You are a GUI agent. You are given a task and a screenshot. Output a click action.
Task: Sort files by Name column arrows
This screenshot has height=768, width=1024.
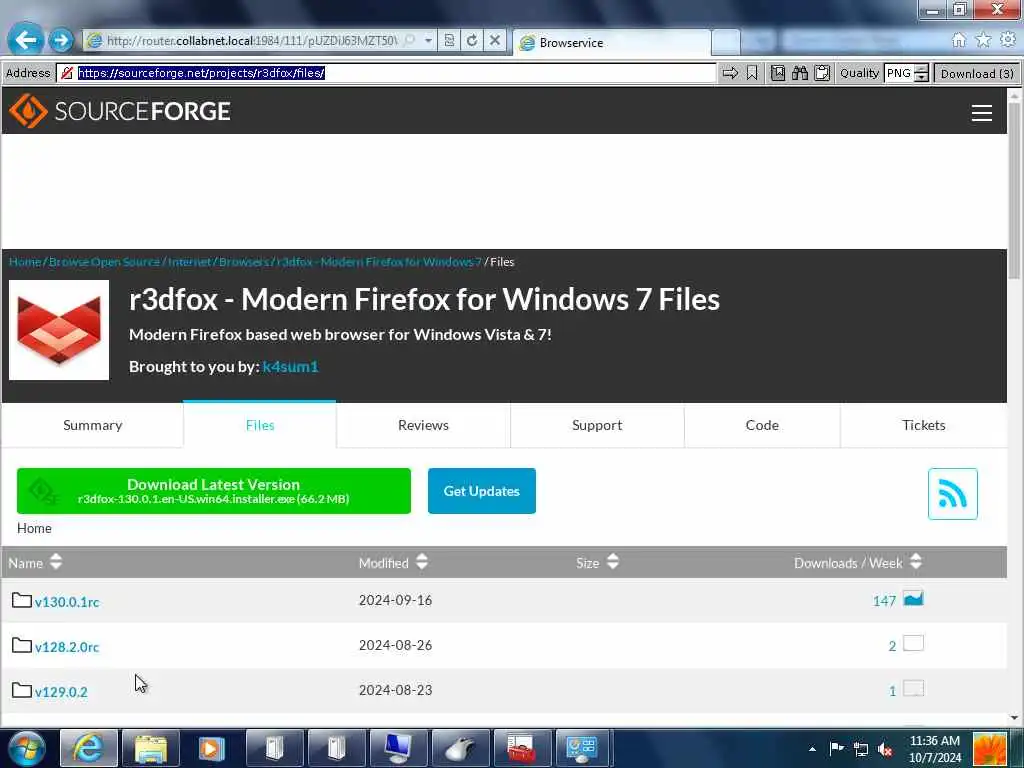[x=56, y=562]
